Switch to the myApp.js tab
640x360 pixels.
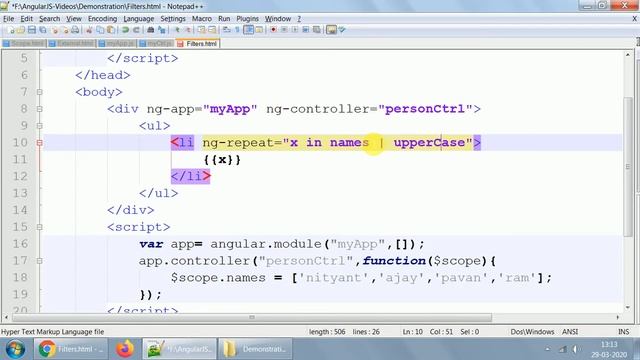click(x=117, y=43)
